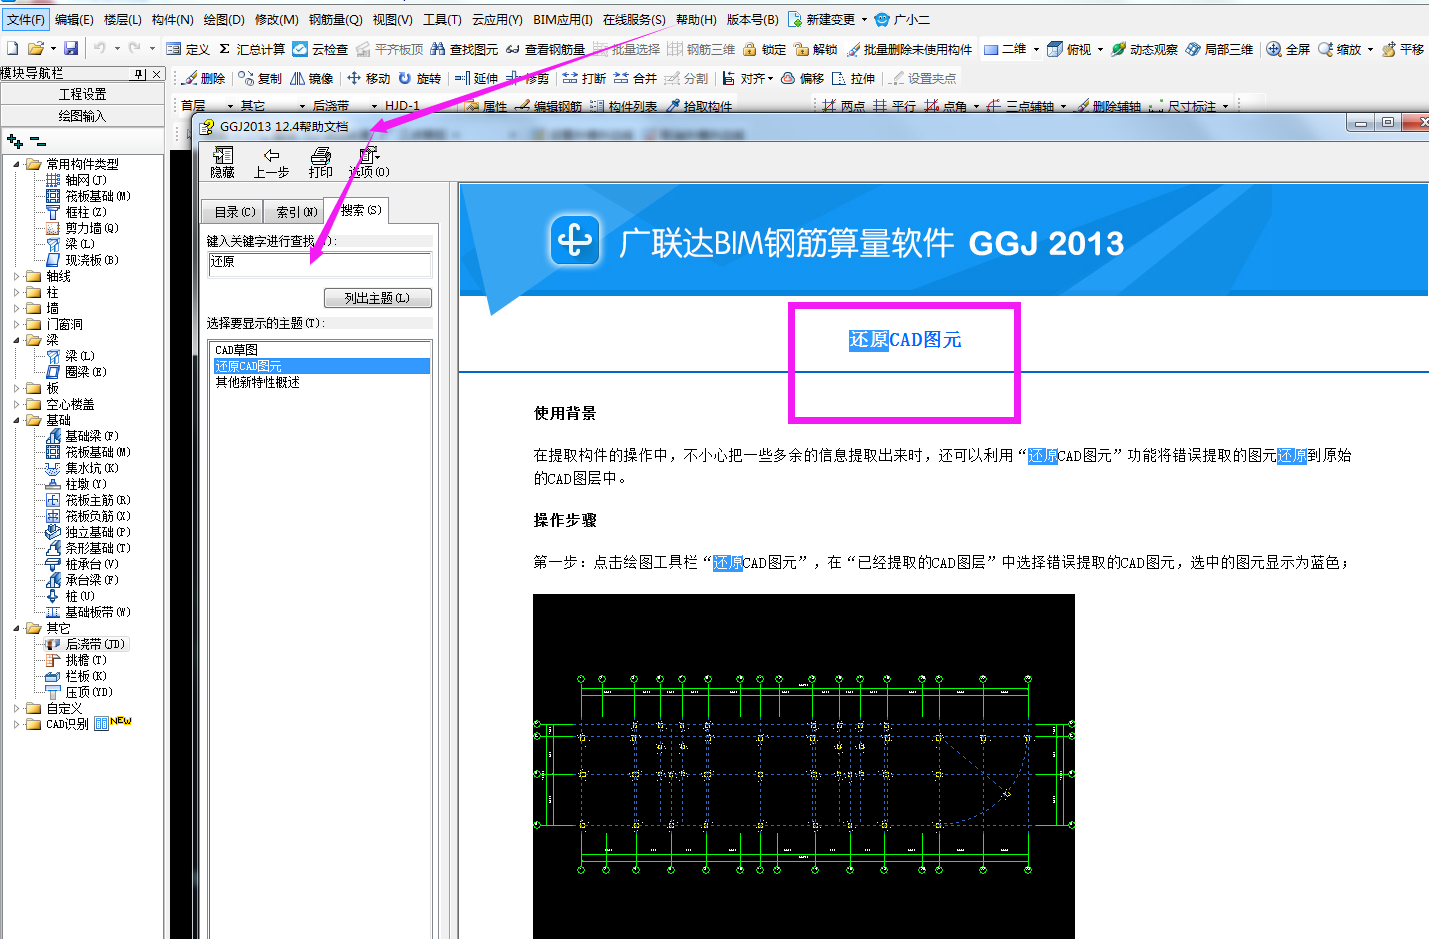Click the 广小二 assistant icon
This screenshot has height=939, width=1429.
[902, 19]
